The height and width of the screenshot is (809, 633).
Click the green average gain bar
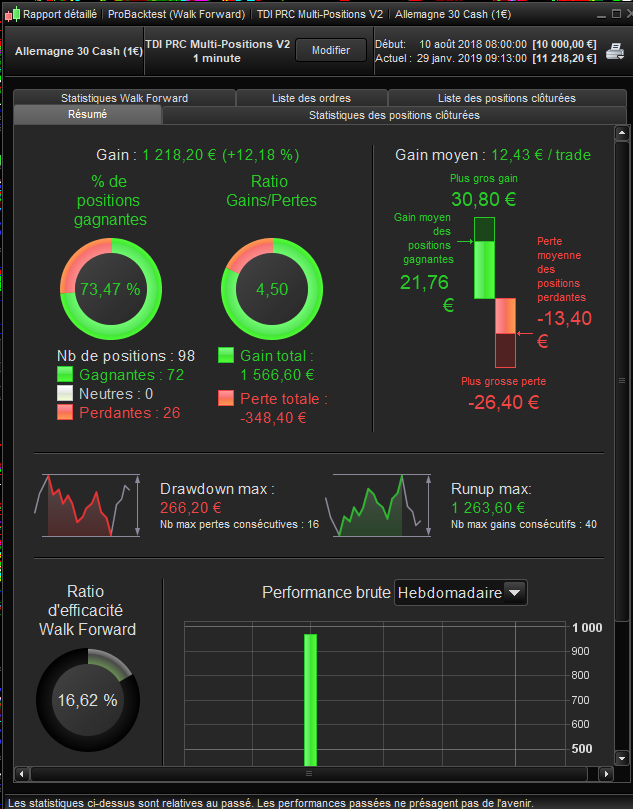coord(484,269)
